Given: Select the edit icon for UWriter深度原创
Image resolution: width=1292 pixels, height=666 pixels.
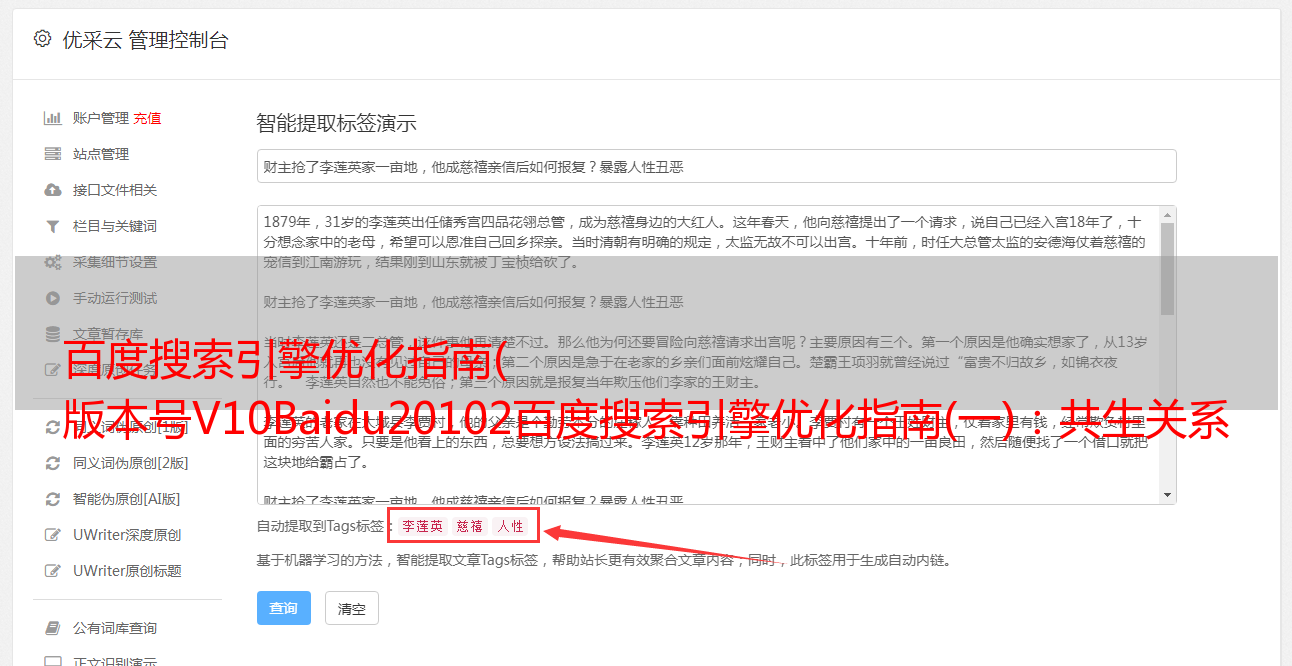Looking at the screenshot, I should point(53,535).
